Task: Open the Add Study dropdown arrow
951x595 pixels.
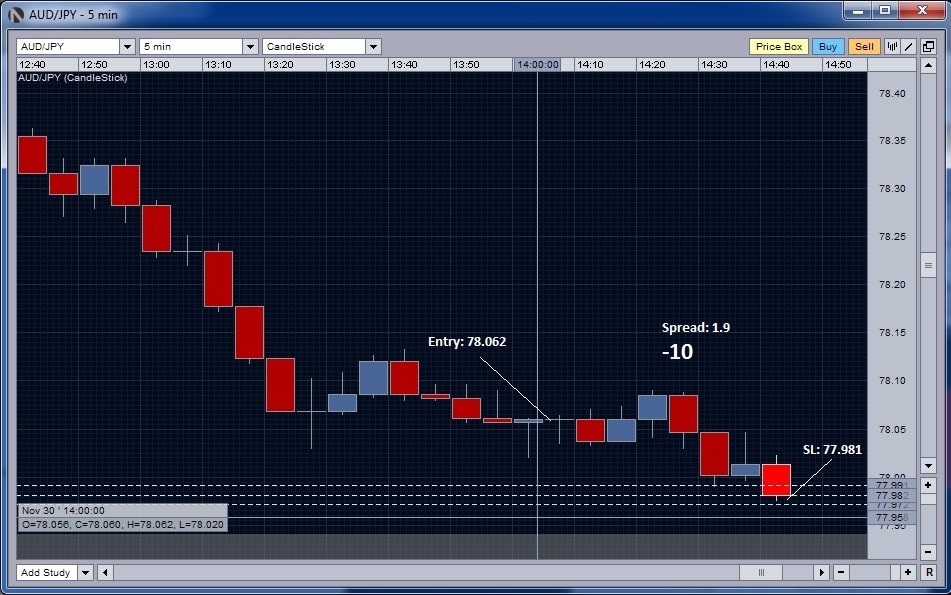Action: 86,573
